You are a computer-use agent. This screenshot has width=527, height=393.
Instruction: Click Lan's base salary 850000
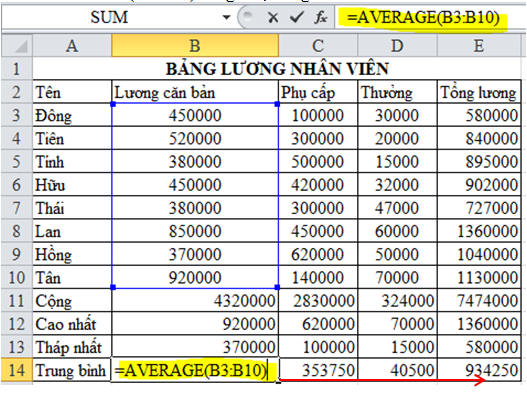pos(195,231)
